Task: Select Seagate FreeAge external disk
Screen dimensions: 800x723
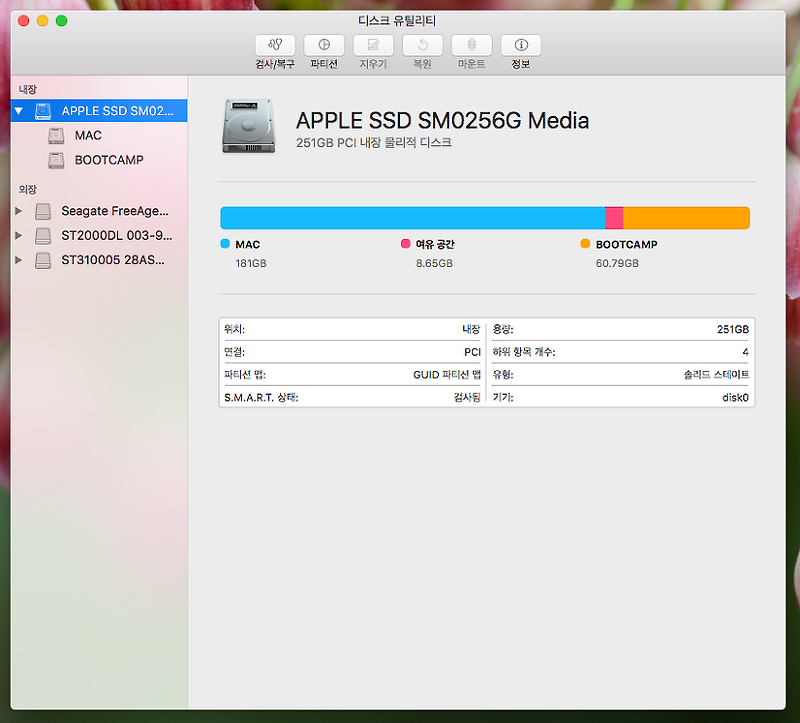Action: click(x=99, y=211)
